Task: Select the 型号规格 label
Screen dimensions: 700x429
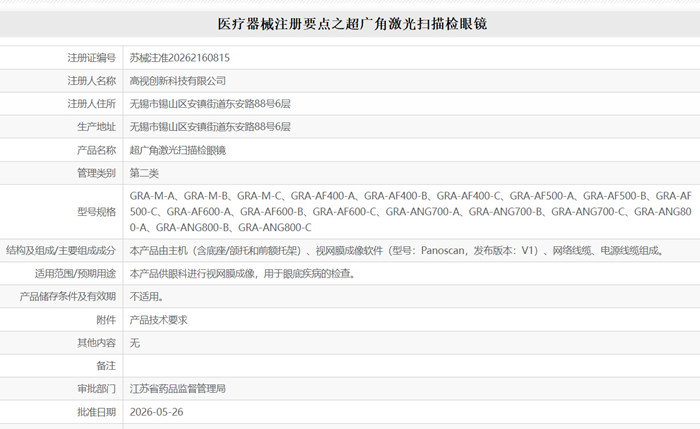Action: [x=96, y=212]
